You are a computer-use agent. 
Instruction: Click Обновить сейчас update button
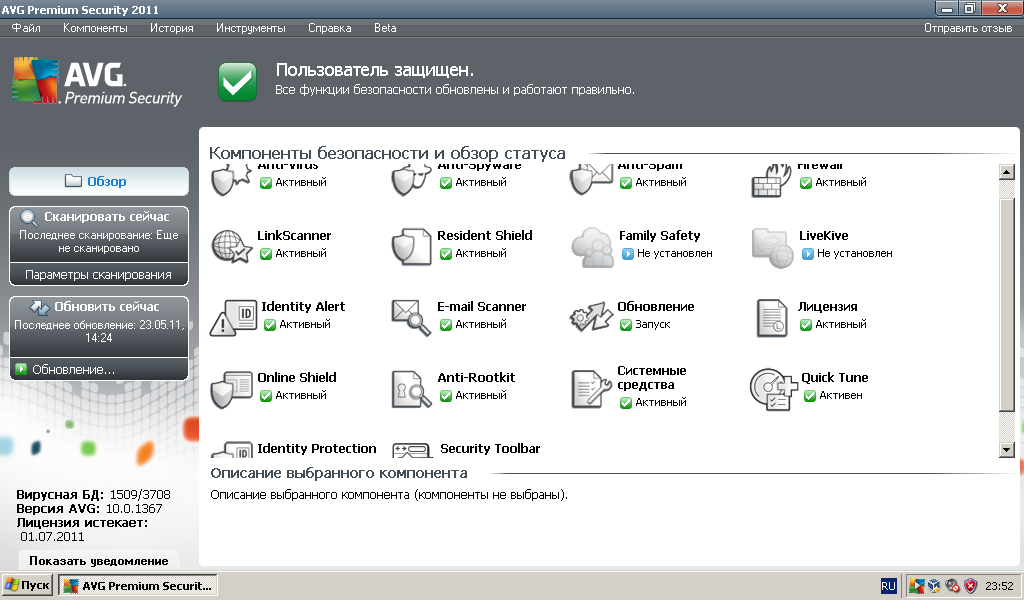(99, 326)
